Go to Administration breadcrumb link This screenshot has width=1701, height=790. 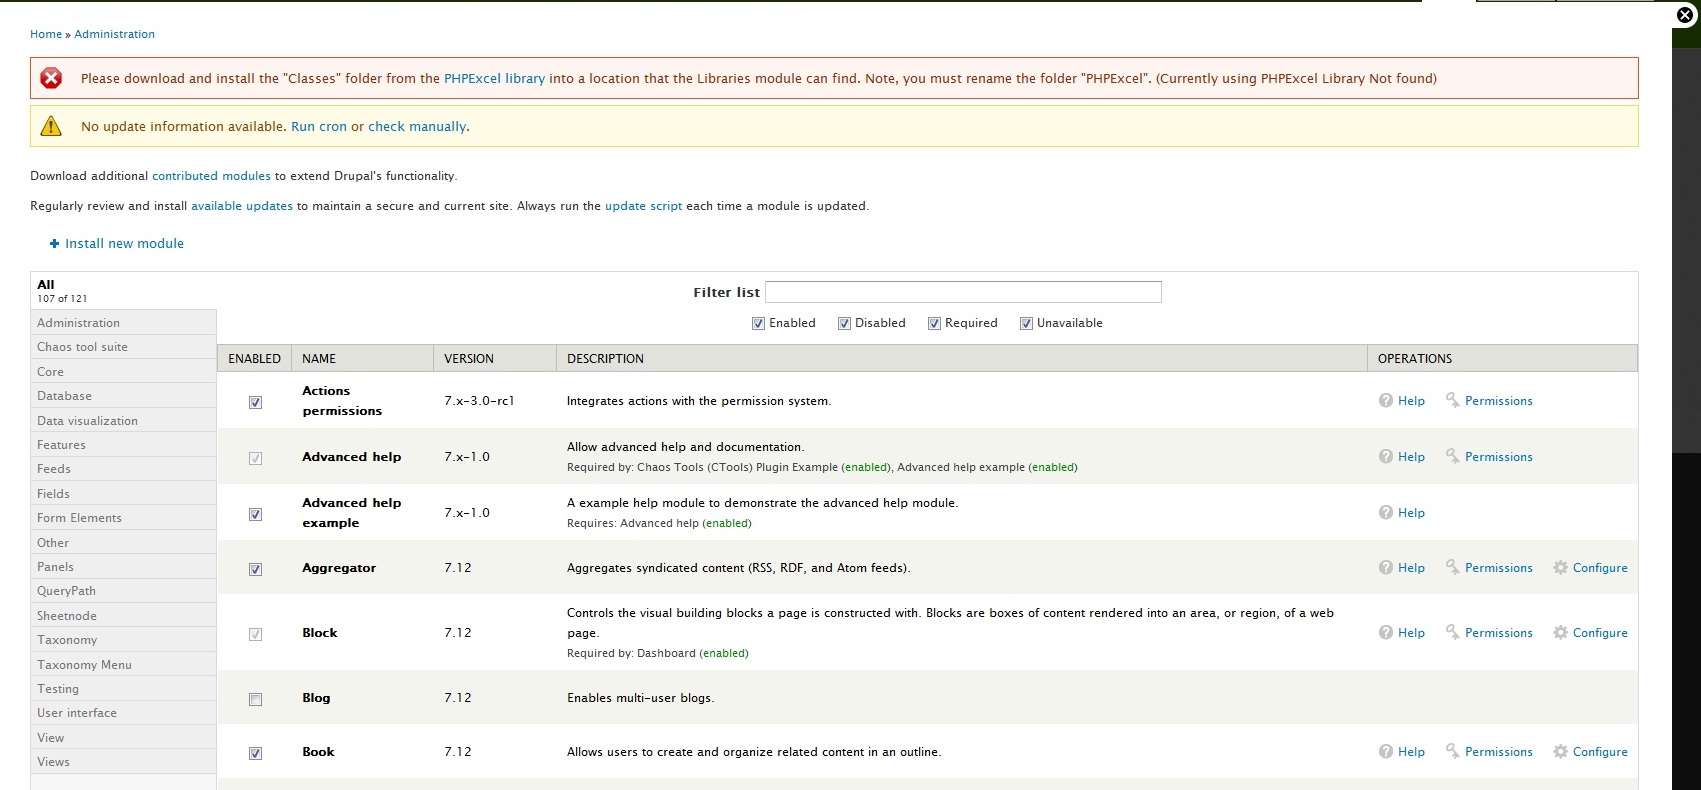[x=114, y=34]
